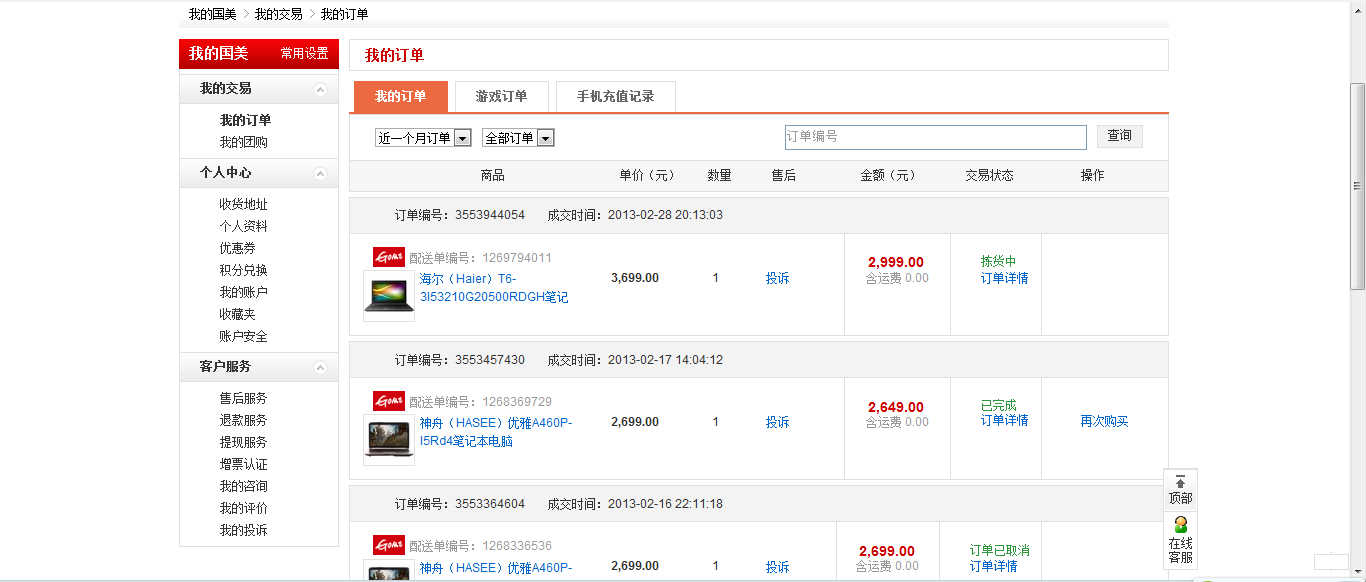Open the 近一个月订单 time range dropdown
This screenshot has height=582, width=1366.
pyautogui.click(x=423, y=138)
